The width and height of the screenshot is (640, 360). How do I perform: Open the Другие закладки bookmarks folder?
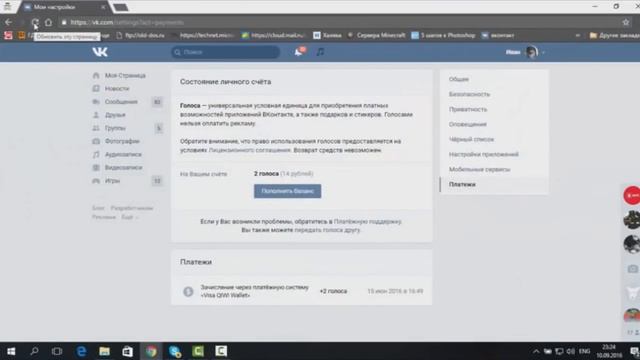(614, 36)
